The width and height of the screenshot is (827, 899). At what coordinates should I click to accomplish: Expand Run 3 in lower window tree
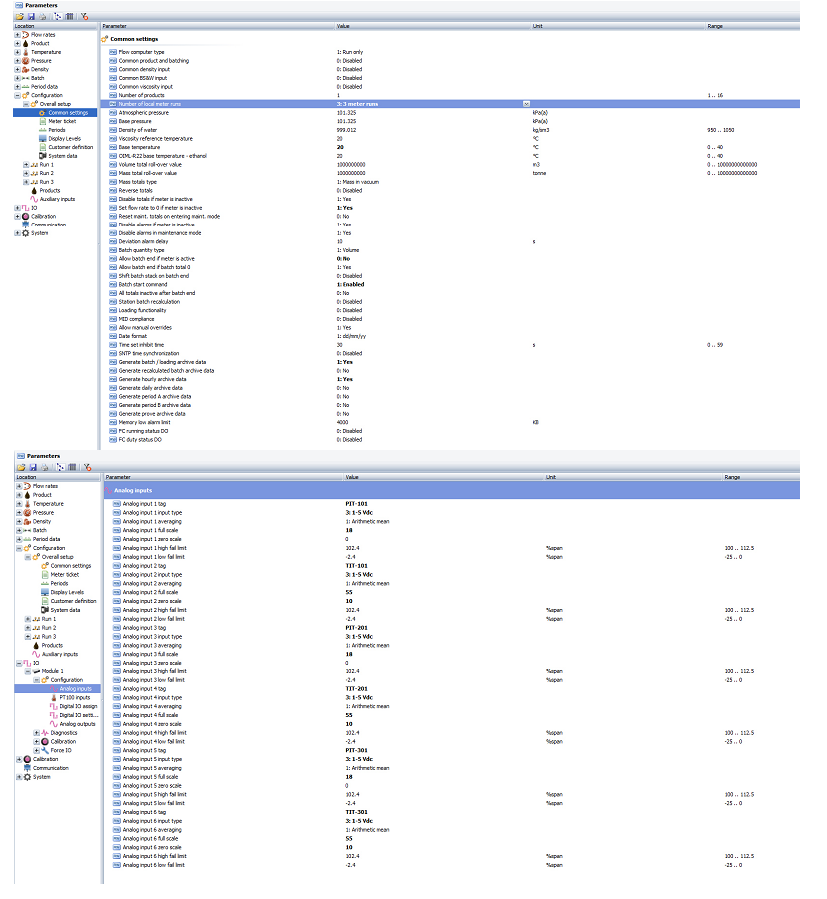coord(28,636)
